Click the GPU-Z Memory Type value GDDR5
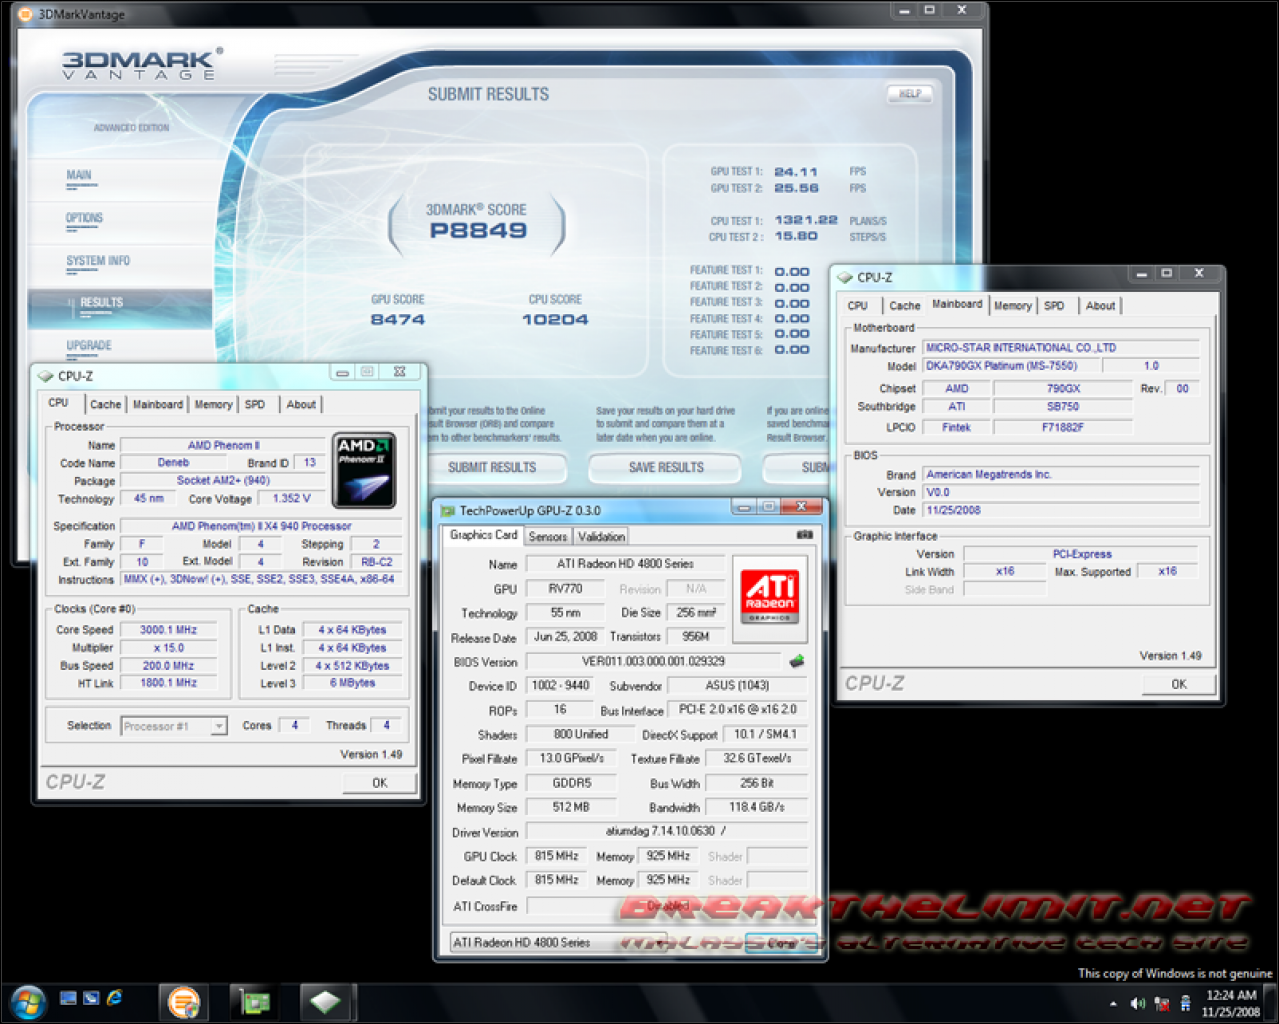The height and width of the screenshot is (1024, 1279). click(x=571, y=783)
